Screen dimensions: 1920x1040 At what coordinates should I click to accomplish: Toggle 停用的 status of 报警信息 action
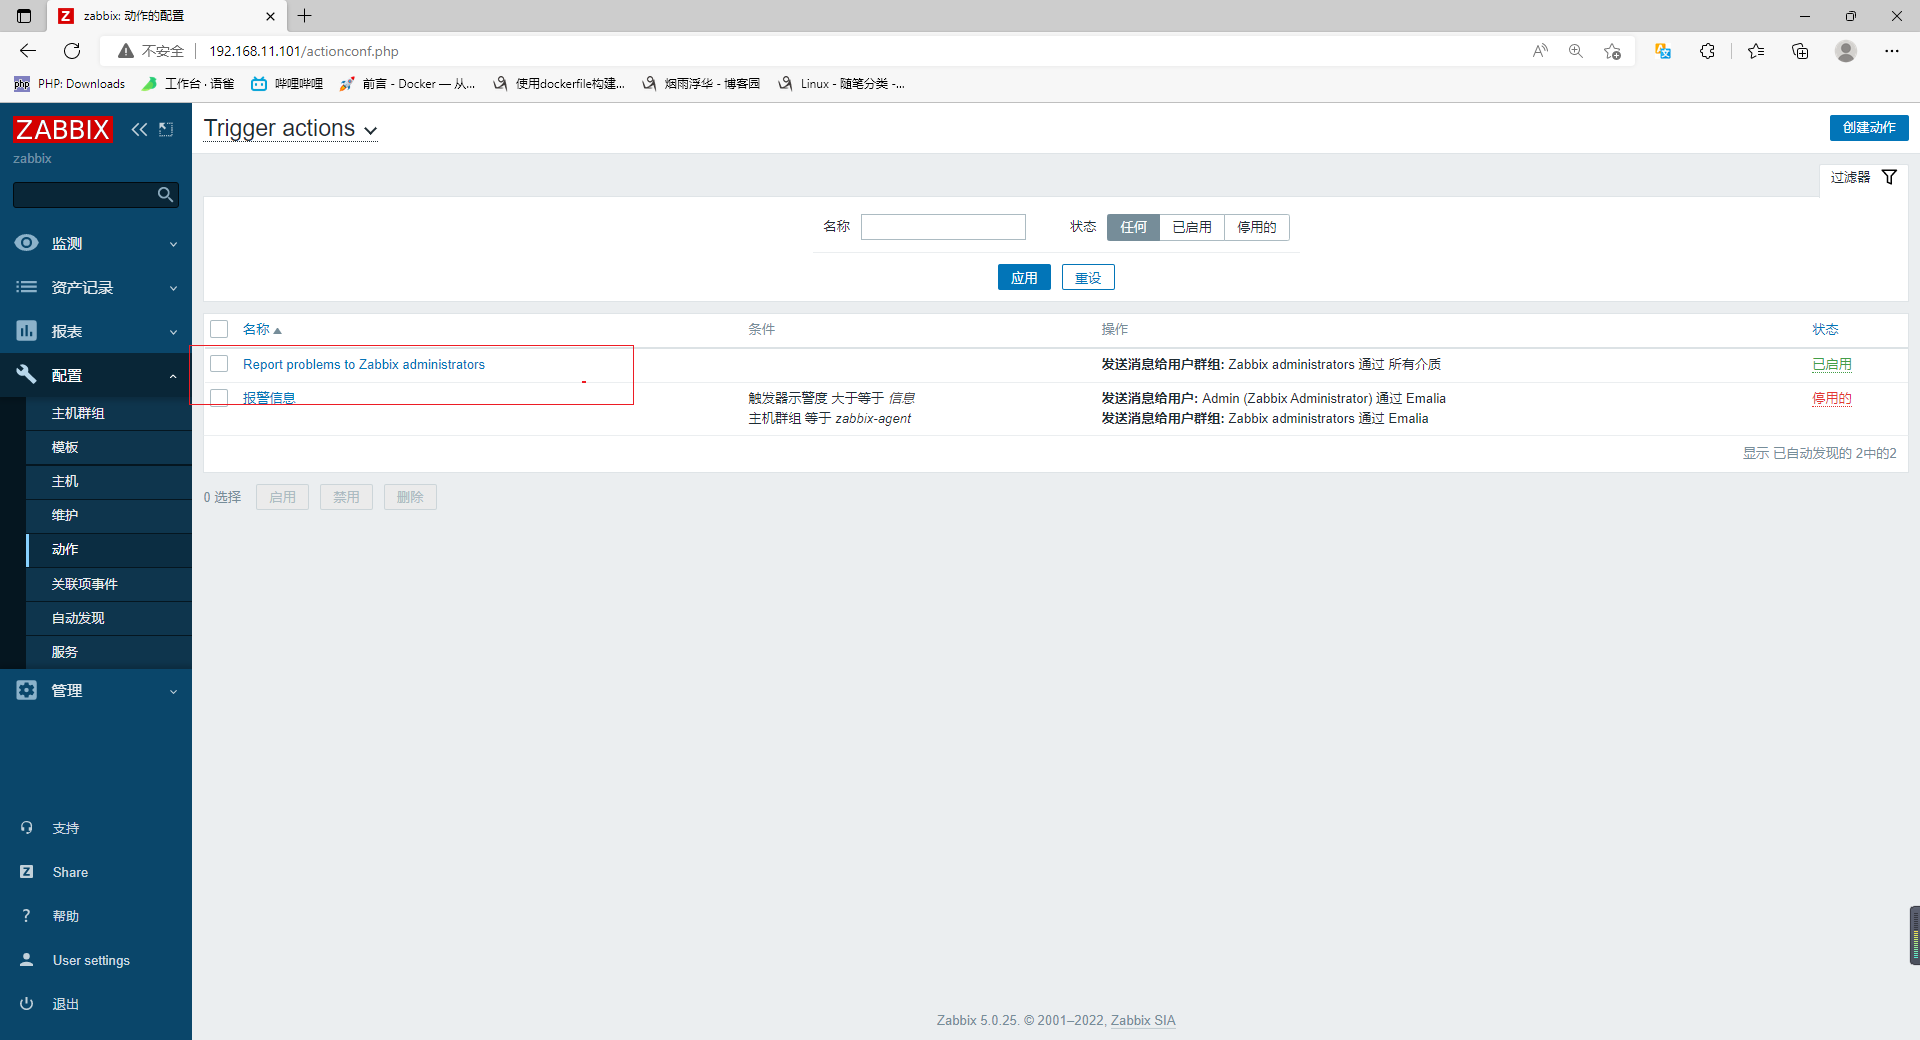pos(1832,398)
